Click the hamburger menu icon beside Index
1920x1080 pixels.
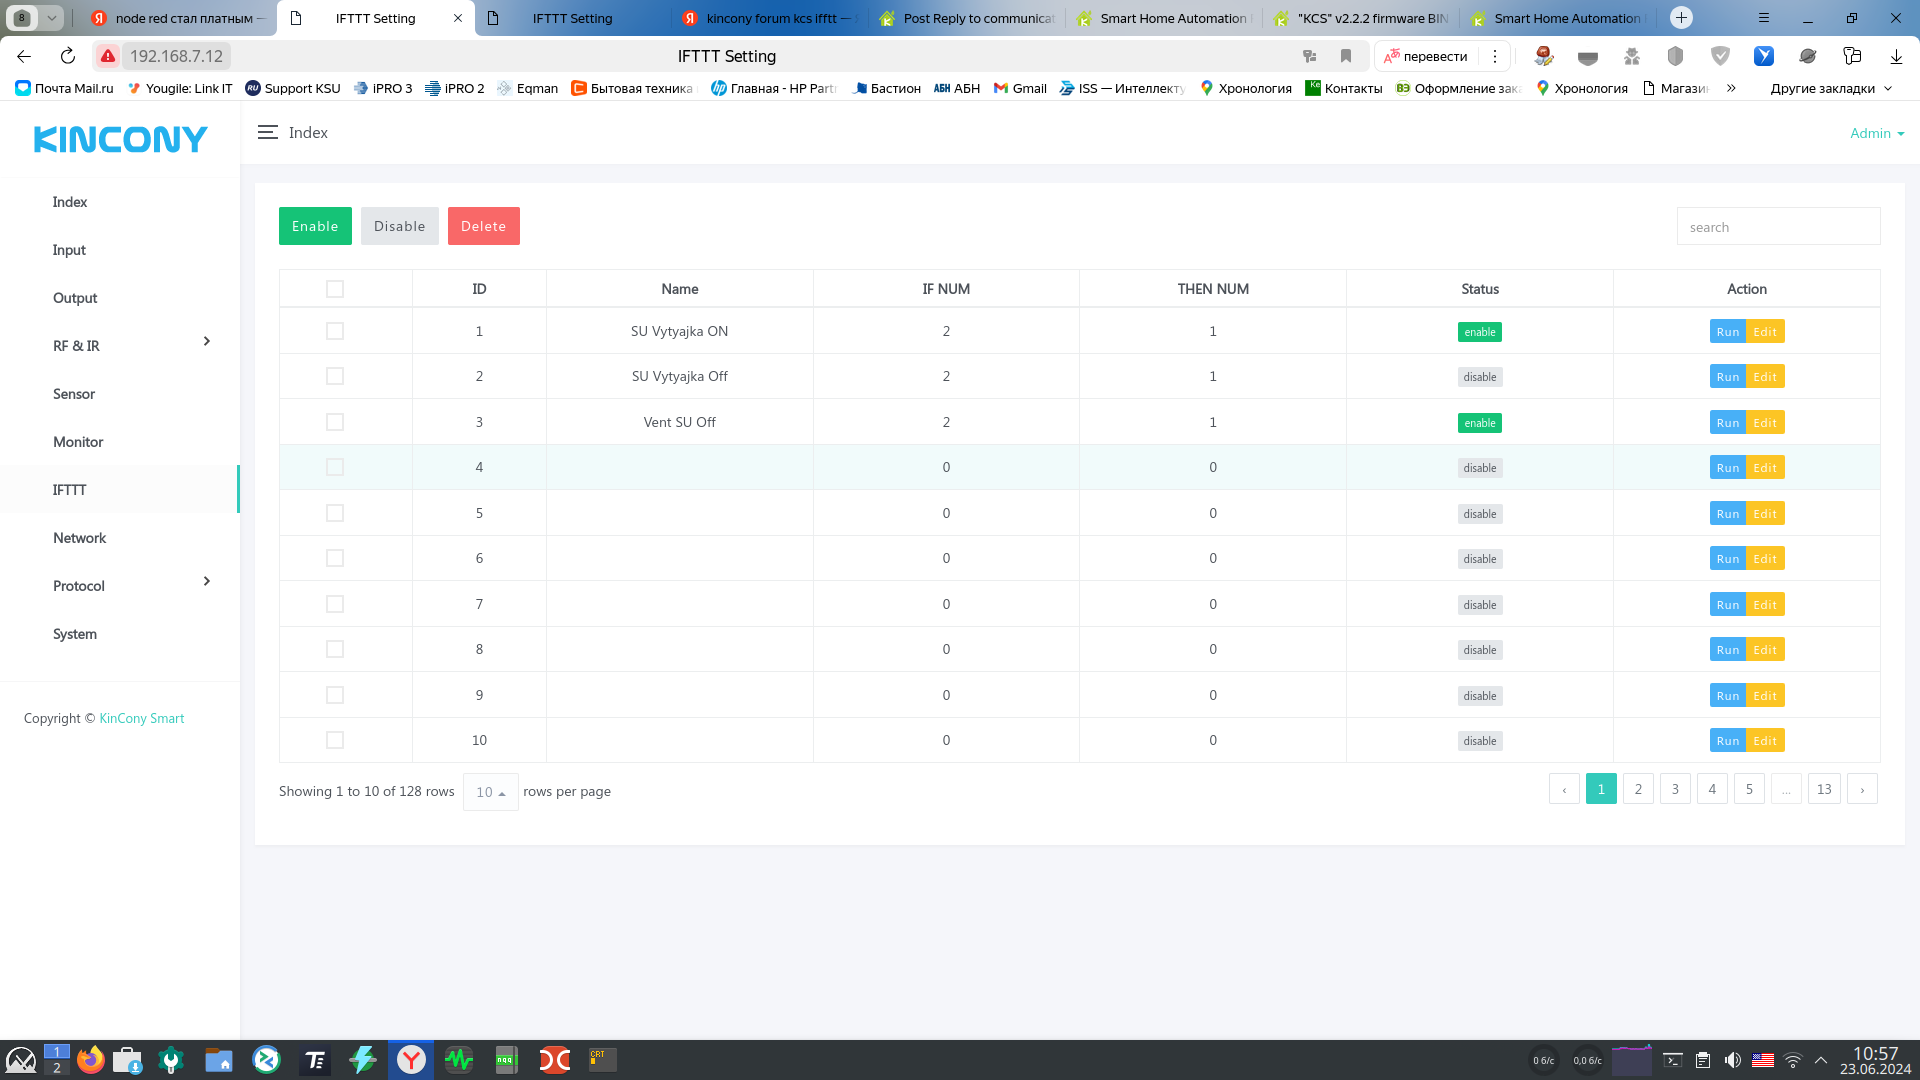coord(267,132)
